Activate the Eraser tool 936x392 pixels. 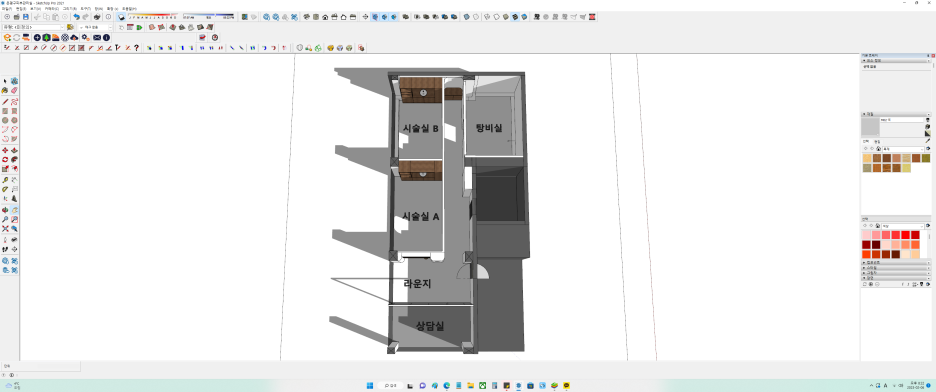14,90
